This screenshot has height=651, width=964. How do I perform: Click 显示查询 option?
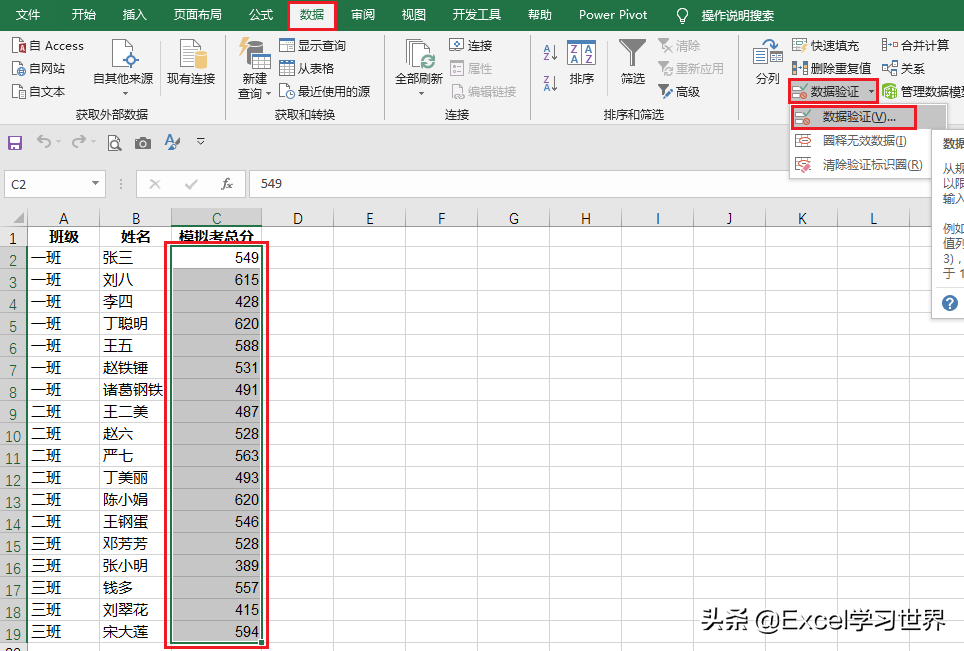[312, 45]
